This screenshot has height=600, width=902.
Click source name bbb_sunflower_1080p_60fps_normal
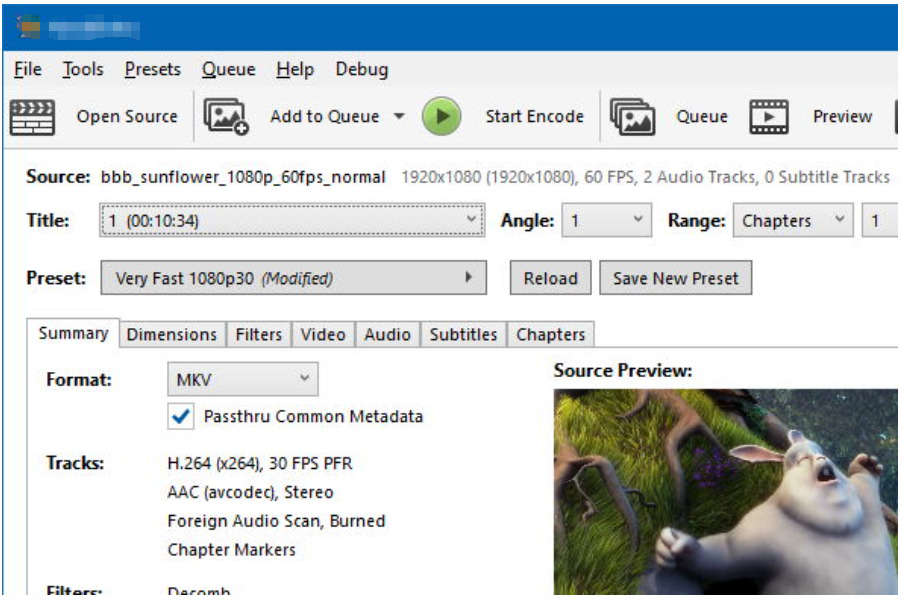tap(243, 177)
